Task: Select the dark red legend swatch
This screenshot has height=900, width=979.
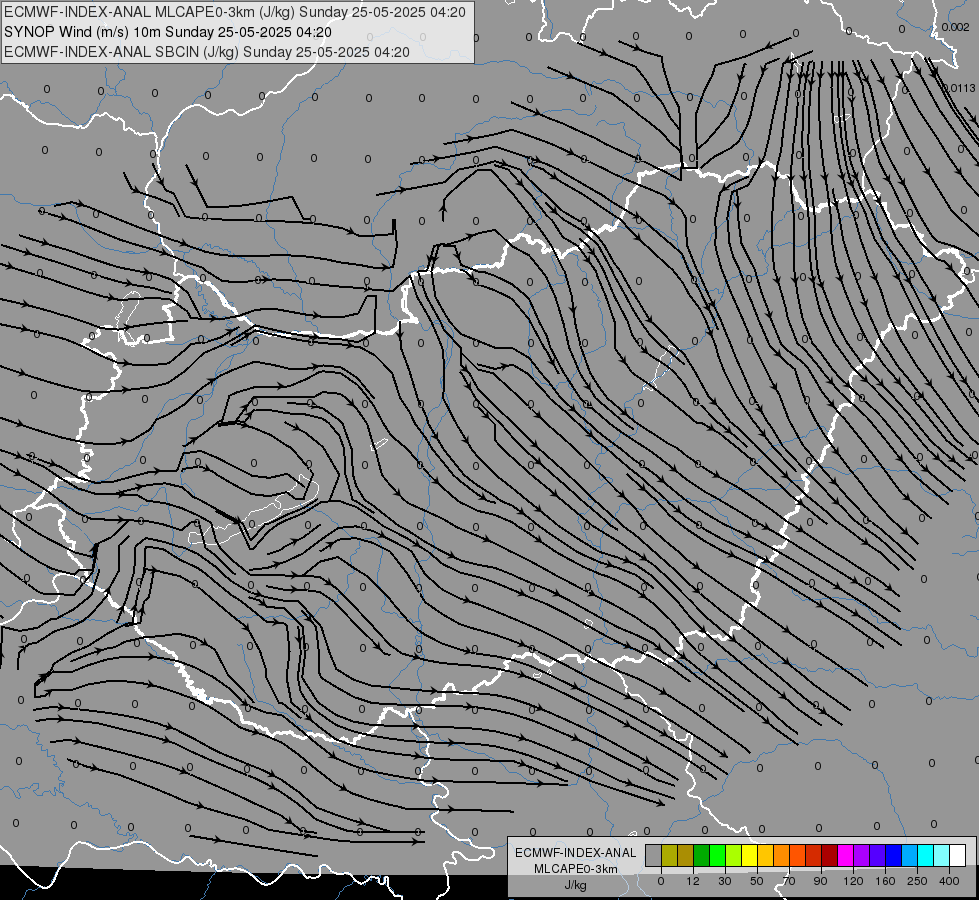Action: pos(830,855)
